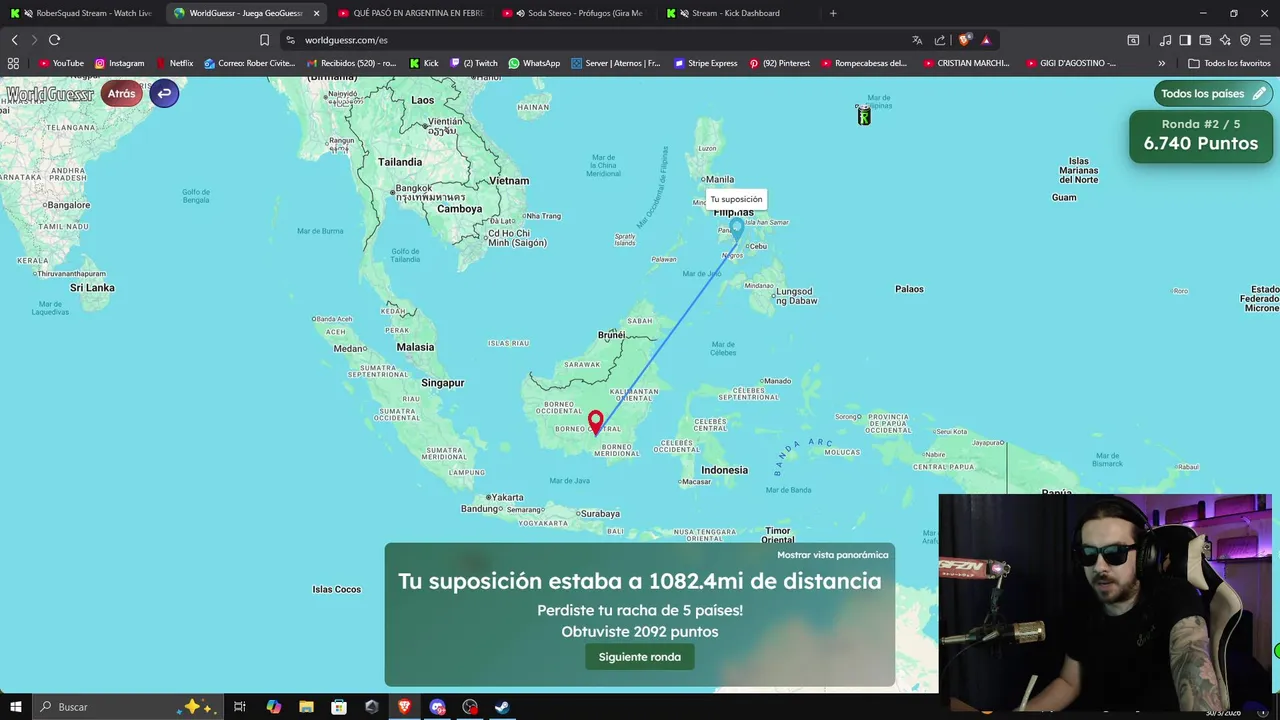The width and height of the screenshot is (1280, 720).
Task: Click the Ronda #2 / 5 score panel
Action: click(x=1200, y=135)
